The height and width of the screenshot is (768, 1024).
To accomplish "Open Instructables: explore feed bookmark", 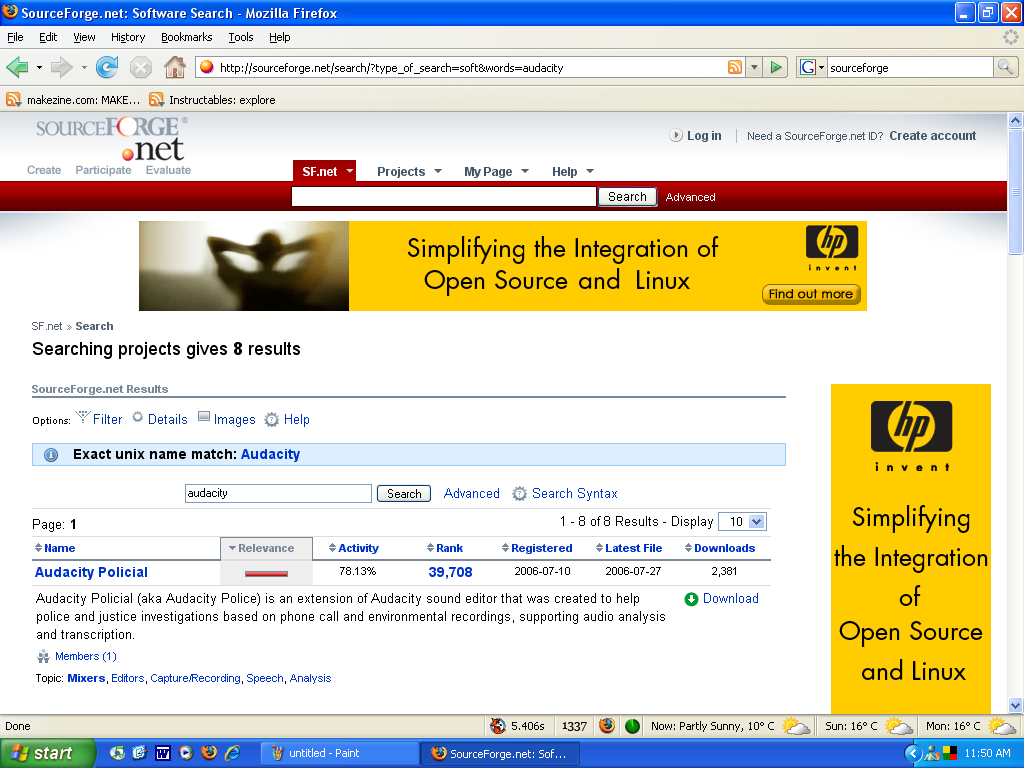I will coord(212,100).
